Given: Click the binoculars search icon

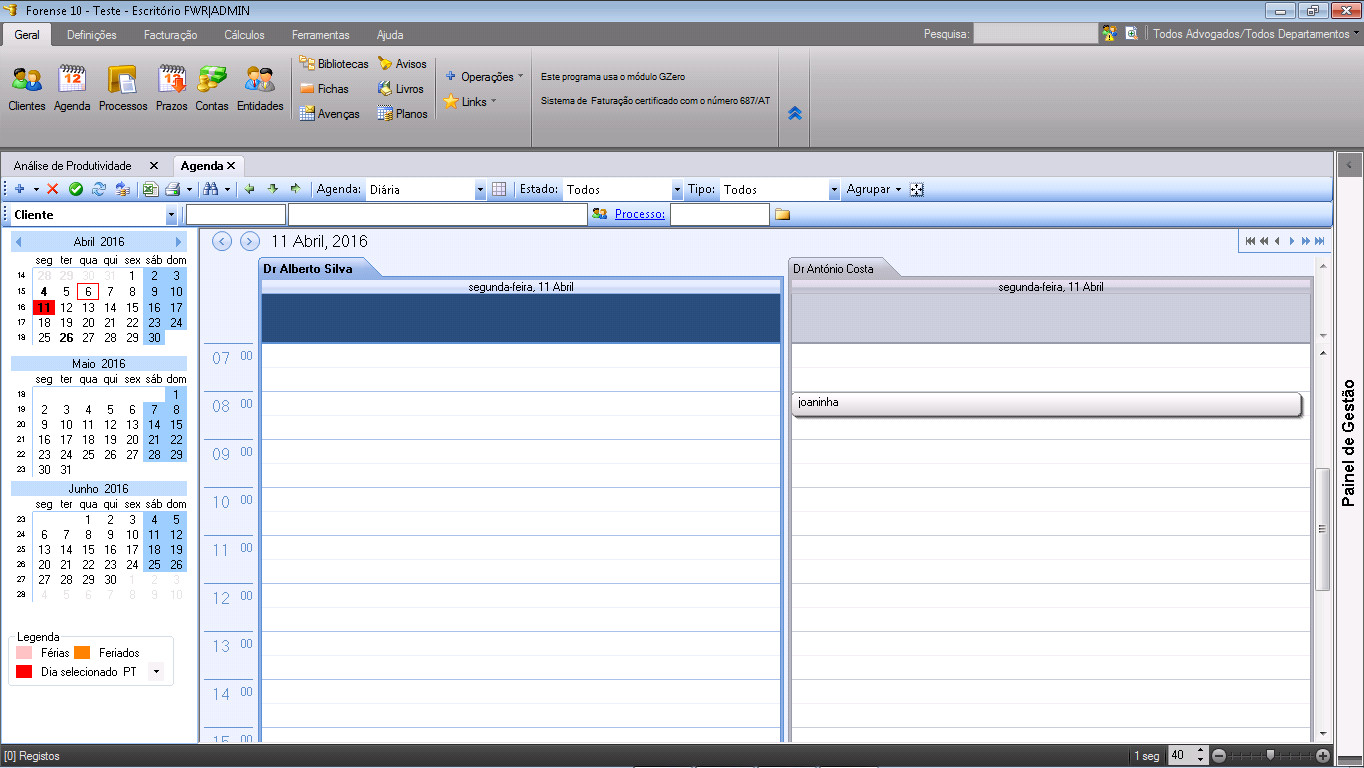Looking at the screenshot, I should [x=211, y=189].
